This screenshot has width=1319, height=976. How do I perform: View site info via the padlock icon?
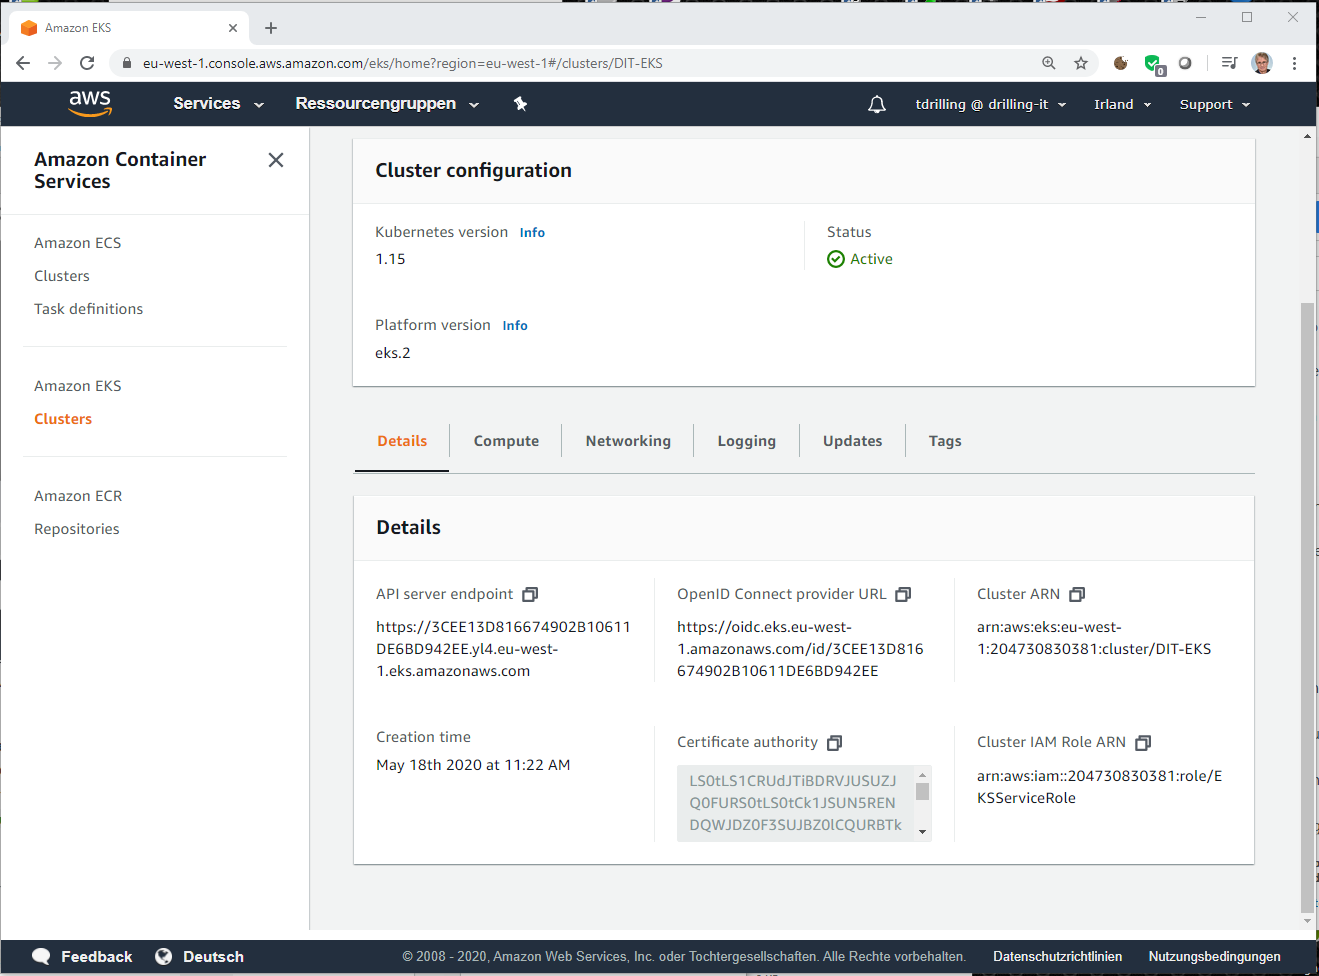[126, 63]
